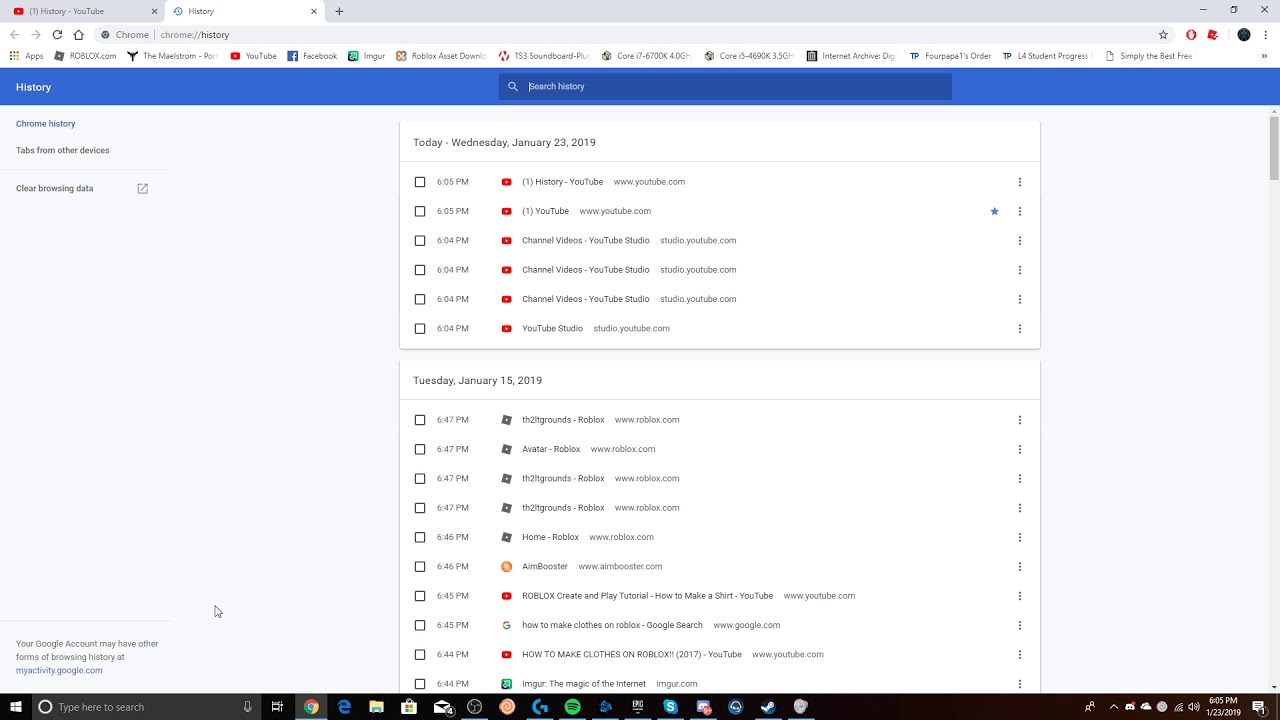Open Task View on the taskbar

tap(277, 707)
